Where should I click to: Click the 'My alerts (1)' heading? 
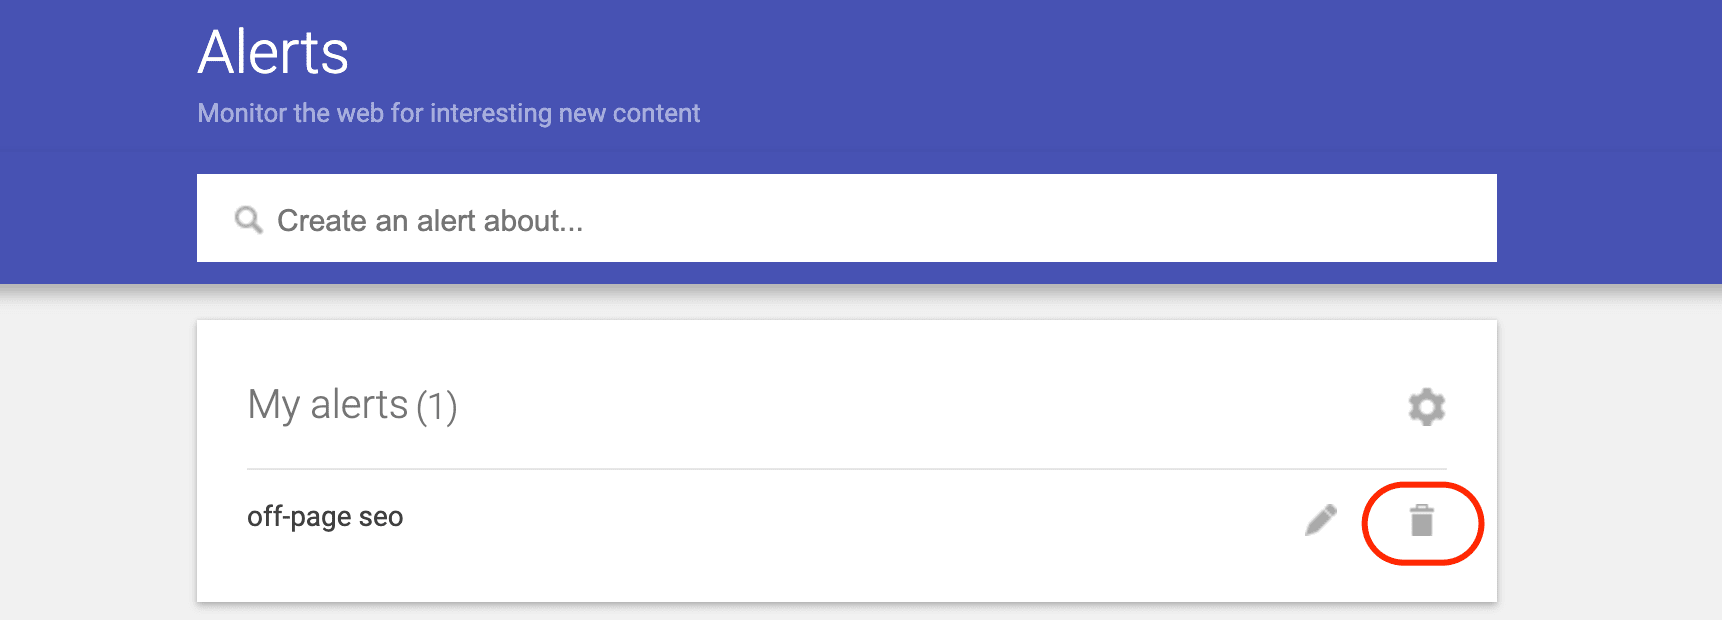click(352, 405)
